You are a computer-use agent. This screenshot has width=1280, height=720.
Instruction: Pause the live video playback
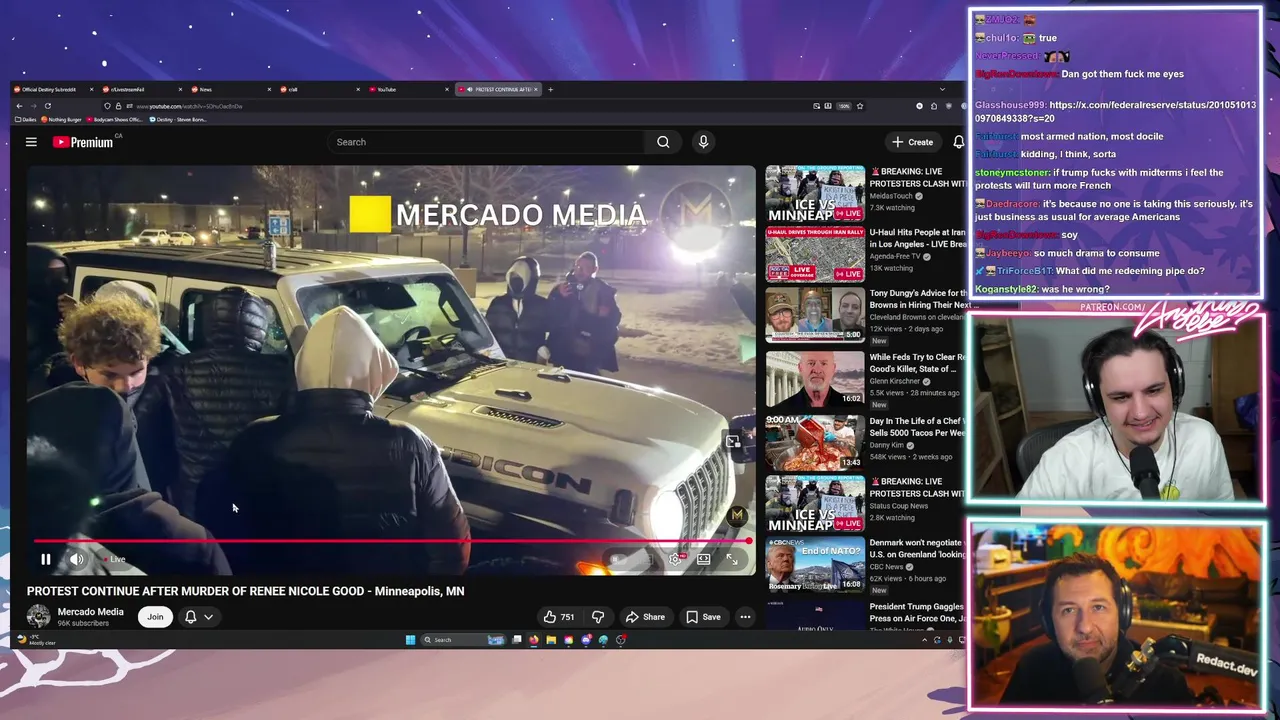[x=45, y=559]
